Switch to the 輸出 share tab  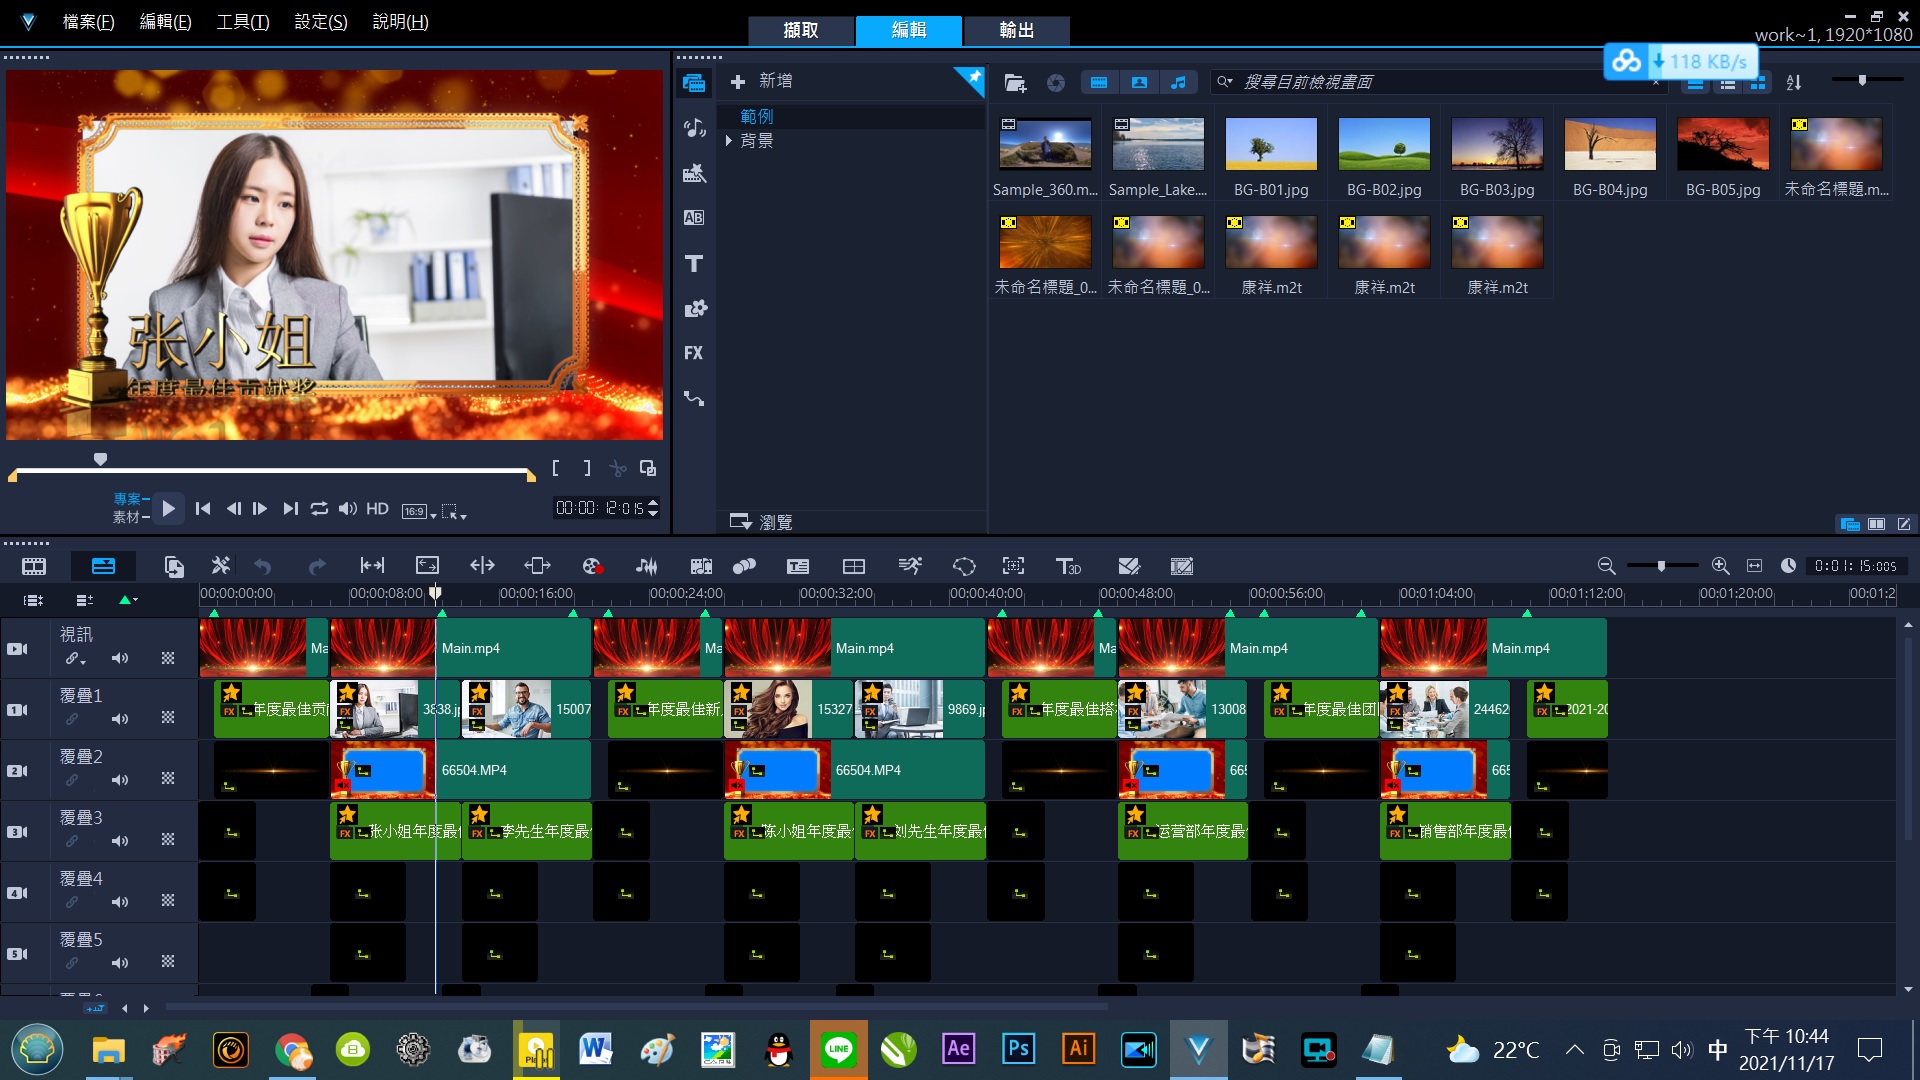point(1017,31)
